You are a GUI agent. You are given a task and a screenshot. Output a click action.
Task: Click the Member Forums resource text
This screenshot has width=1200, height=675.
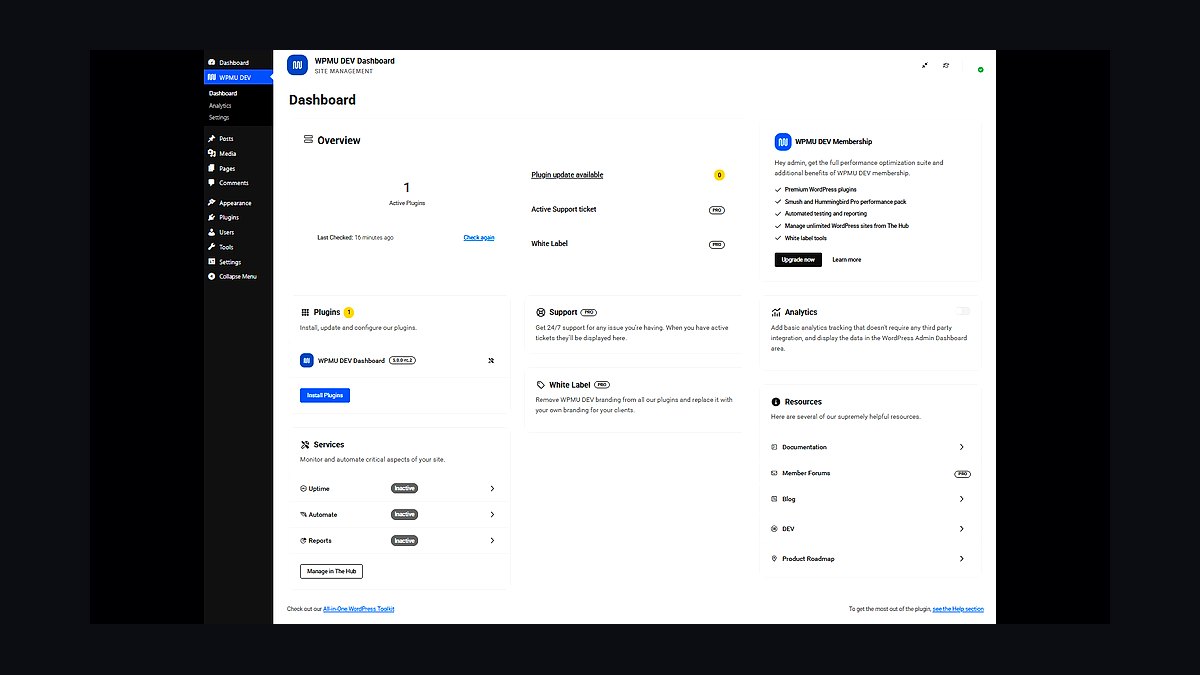pos(806,473)
